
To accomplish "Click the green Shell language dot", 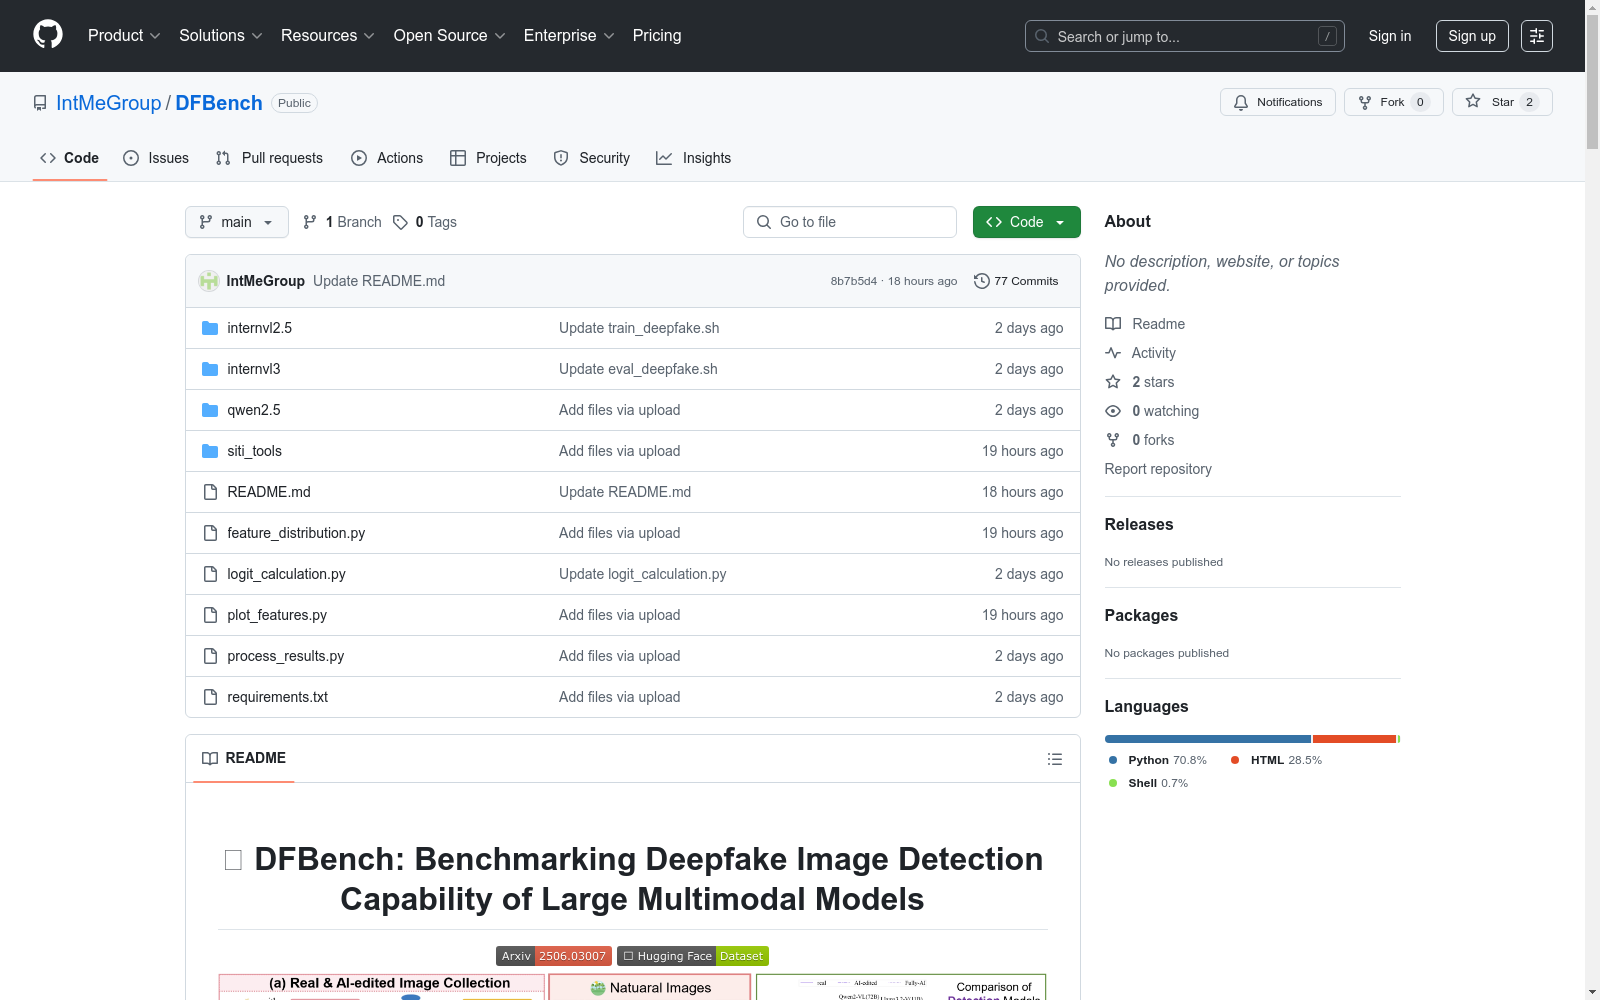I will click(1113, 783).
